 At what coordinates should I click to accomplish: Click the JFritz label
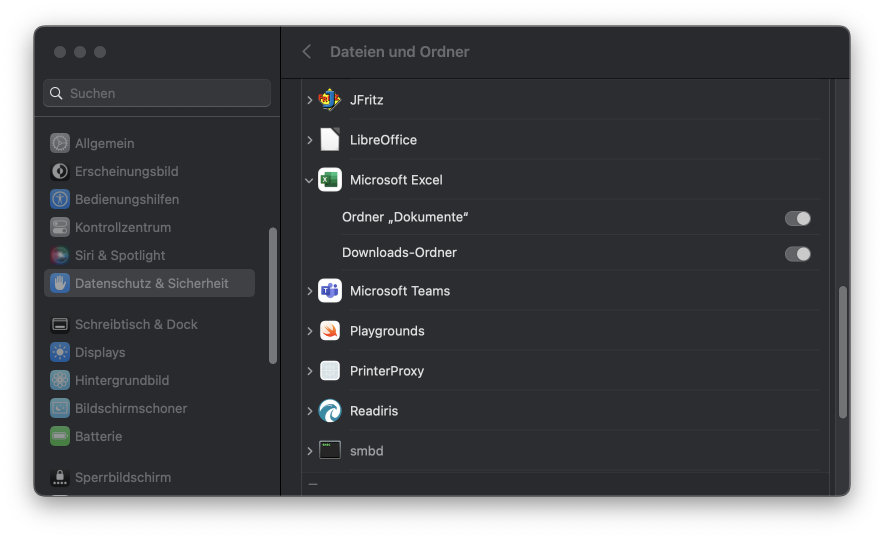click(x=366, y=100)
